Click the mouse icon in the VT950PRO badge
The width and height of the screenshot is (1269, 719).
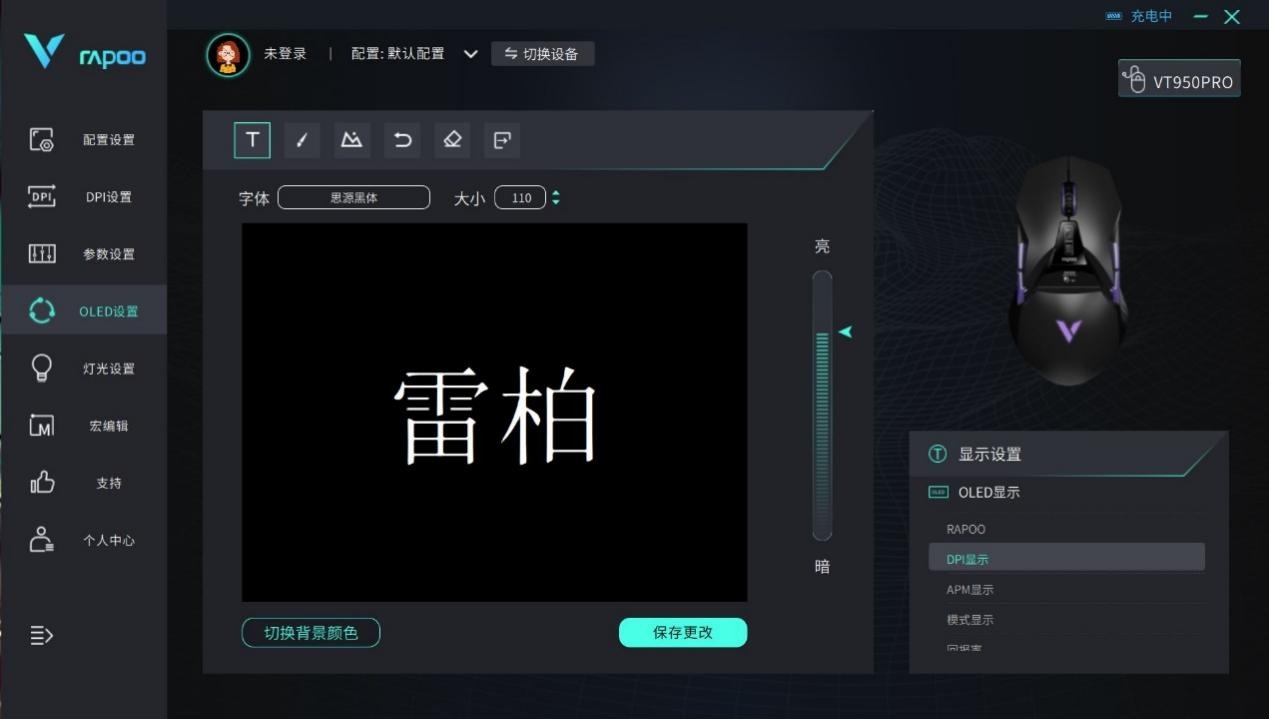pos(1134,79)
